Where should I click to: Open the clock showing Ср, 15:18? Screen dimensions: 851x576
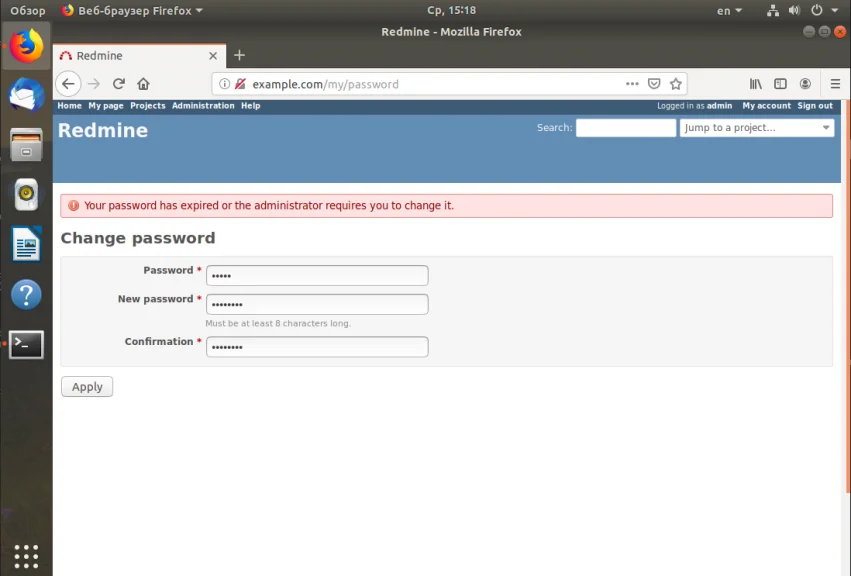[451, 10]
